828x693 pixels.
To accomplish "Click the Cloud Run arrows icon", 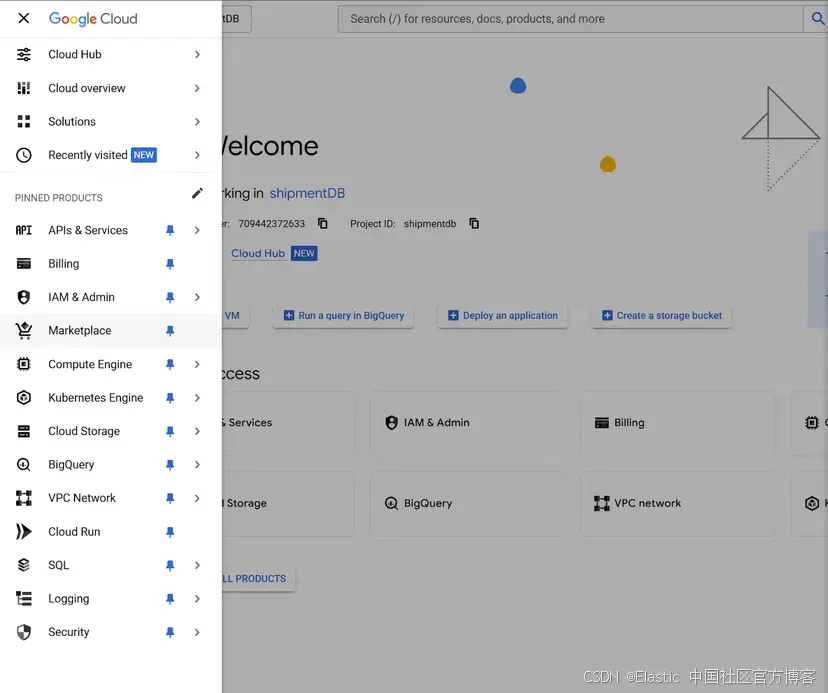I will coord(24,531).
